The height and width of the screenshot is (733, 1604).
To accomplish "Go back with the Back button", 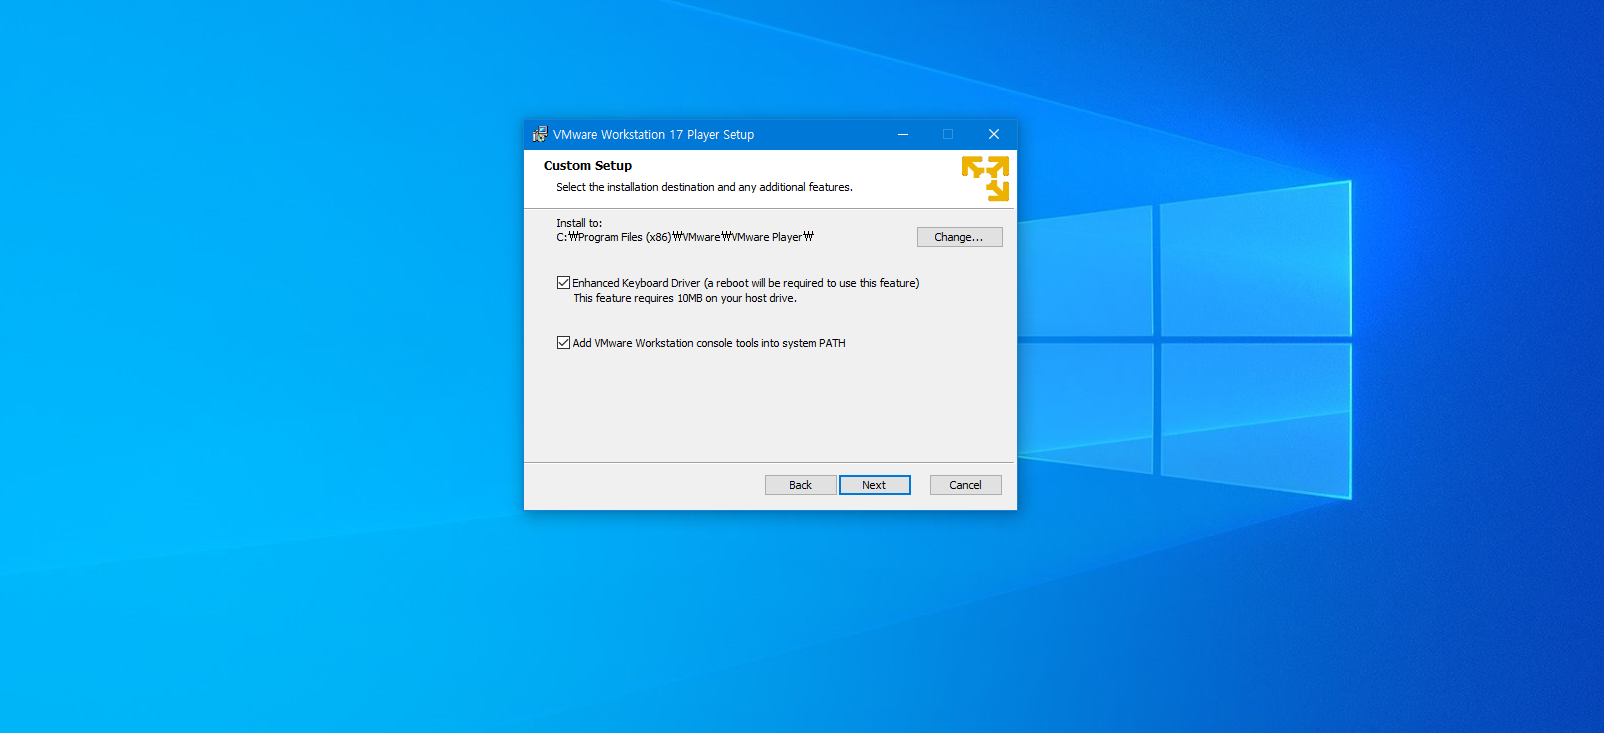I will [x=800, y=485].
